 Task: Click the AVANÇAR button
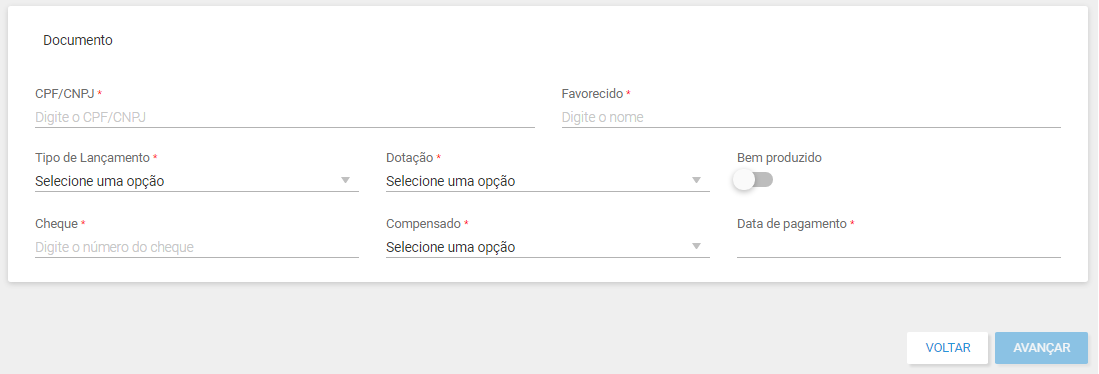(x=1042, y=348)
